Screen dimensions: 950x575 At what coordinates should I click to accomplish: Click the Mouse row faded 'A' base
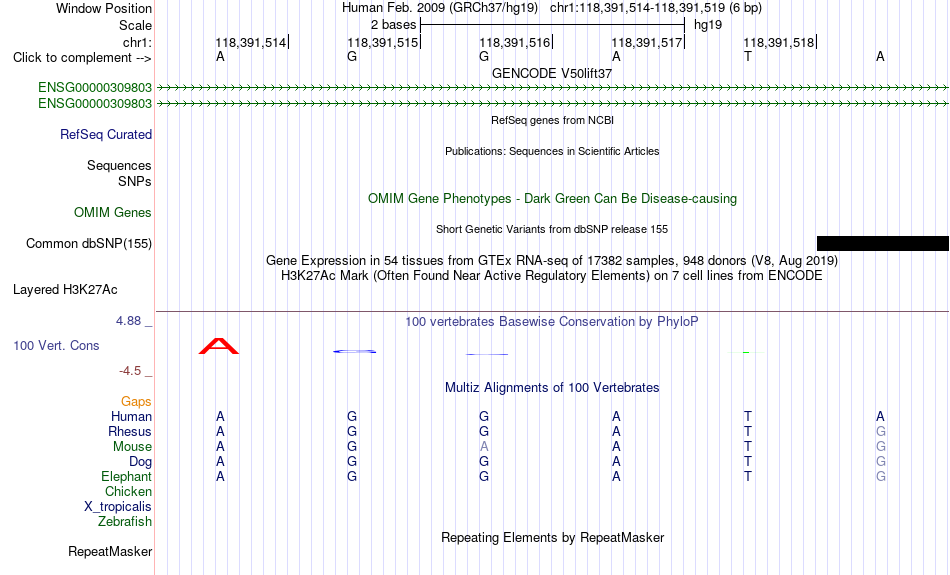click(x=483, y=447)
